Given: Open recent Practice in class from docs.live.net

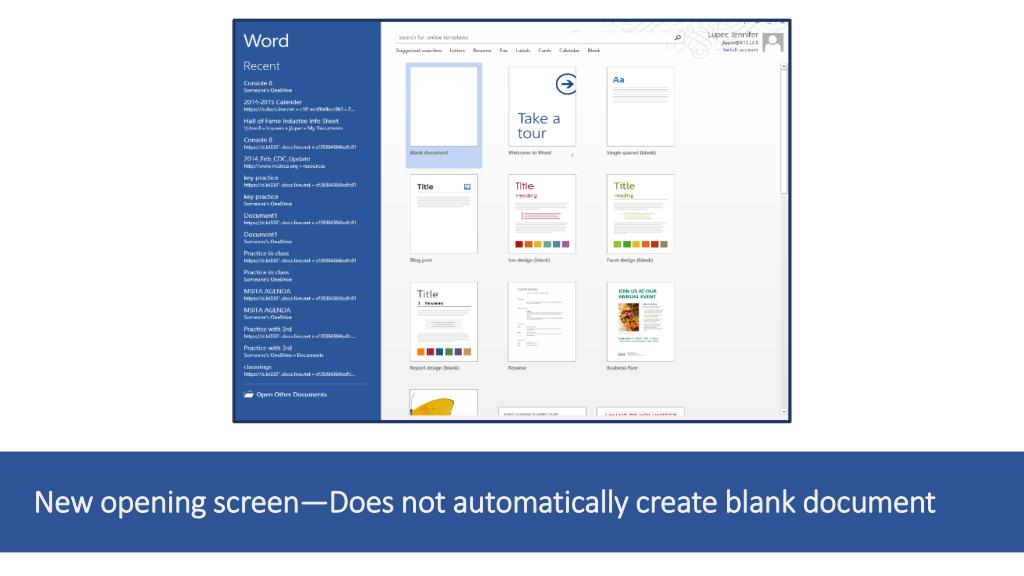Looking at the screenshot, I should [300, 257].
